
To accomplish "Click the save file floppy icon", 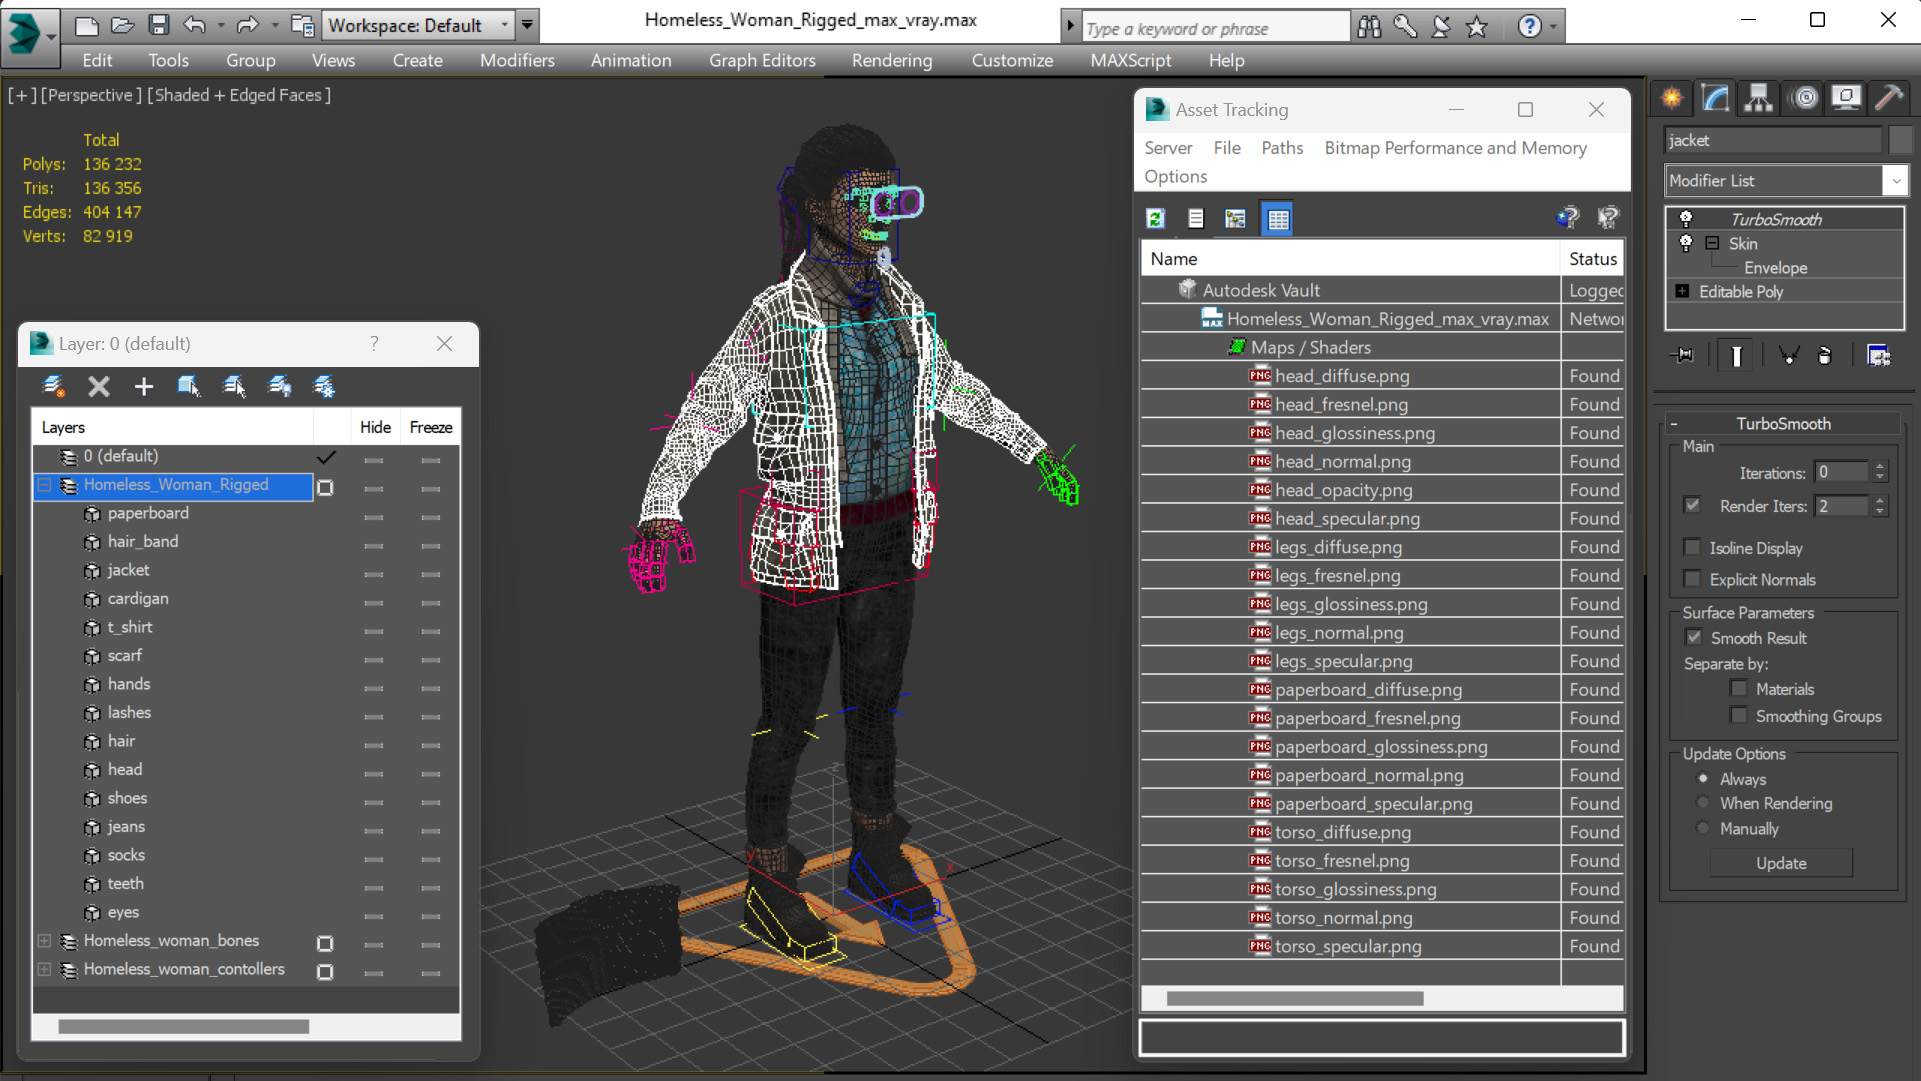I will pos(158,25).
